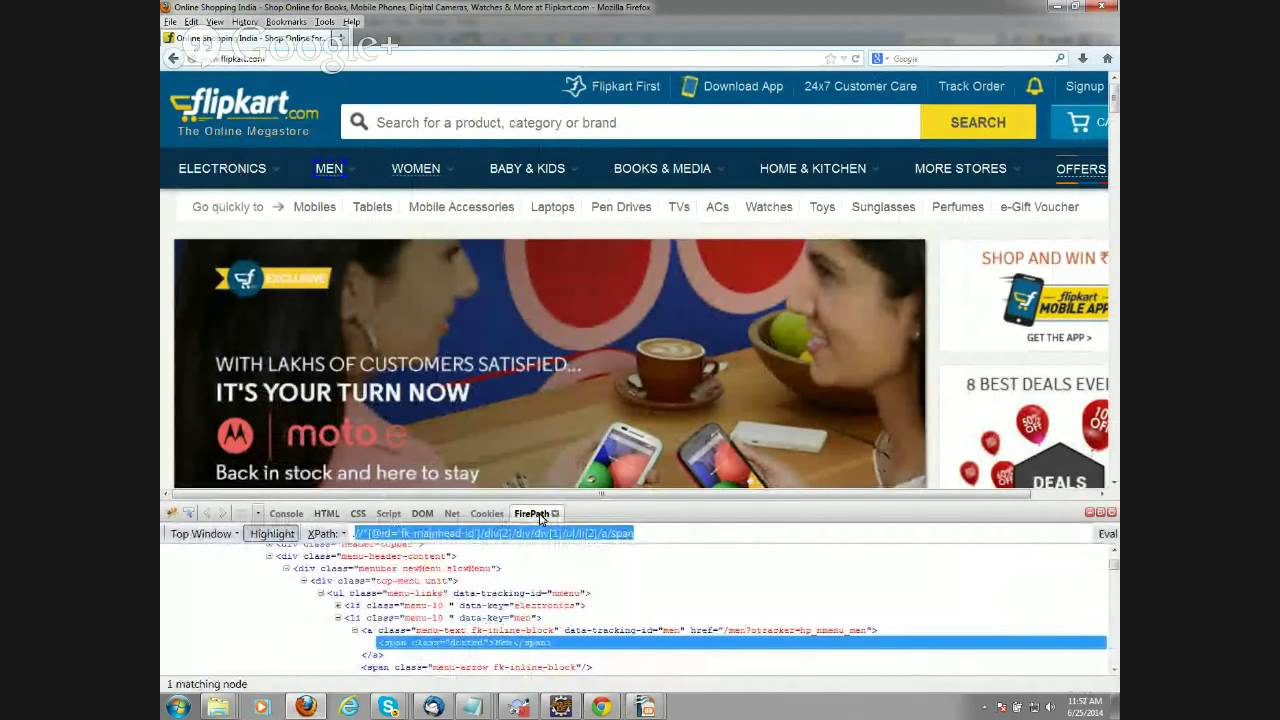The height and width of the screenshot is (720, 1280).
Task: Open the media player taskbar icon
Action: (262, 707)
